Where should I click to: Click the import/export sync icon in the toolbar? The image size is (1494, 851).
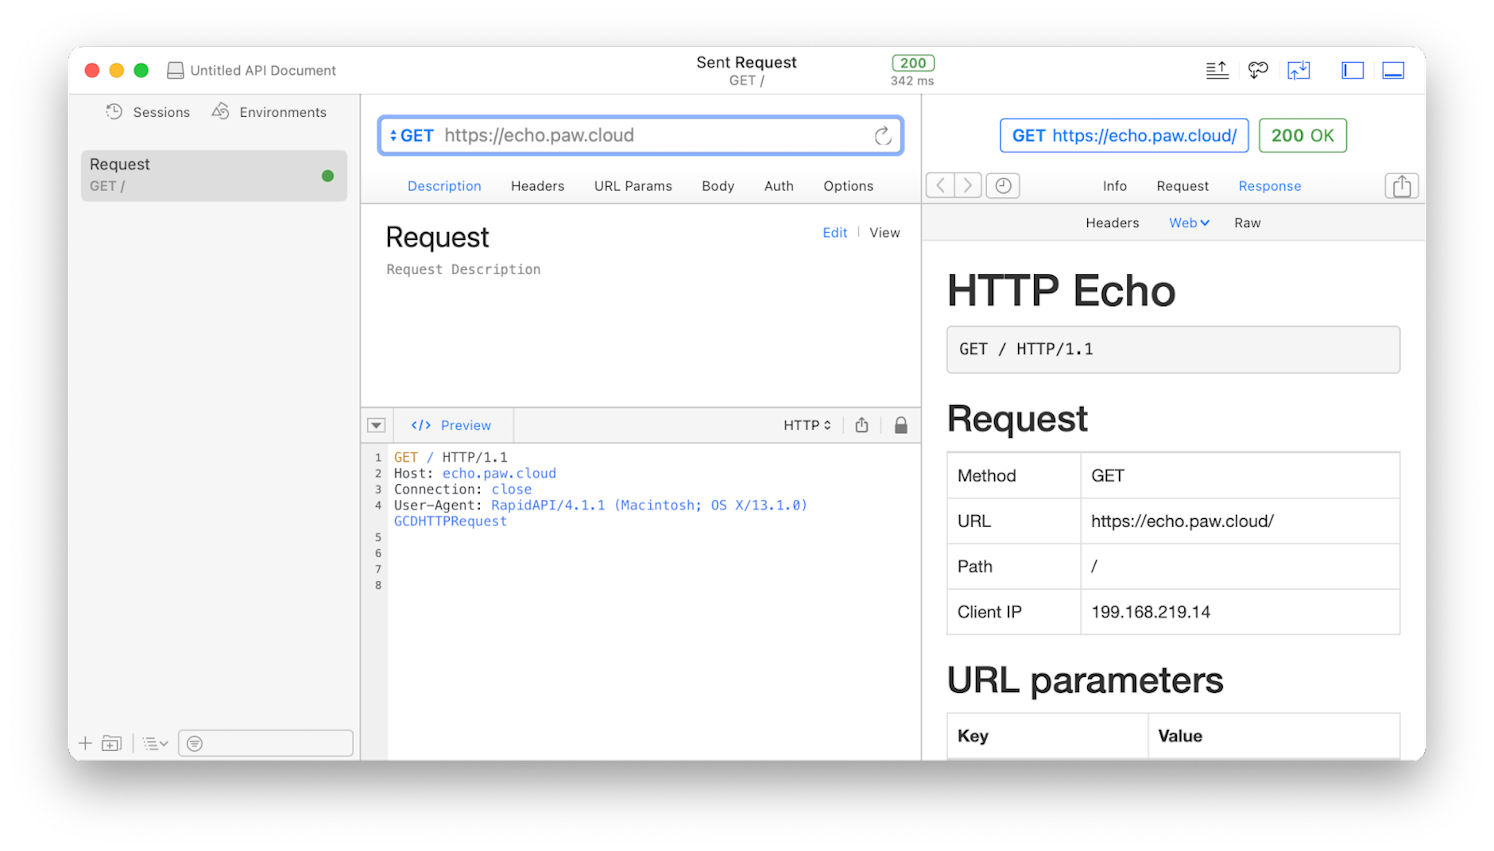(1299, 70)
